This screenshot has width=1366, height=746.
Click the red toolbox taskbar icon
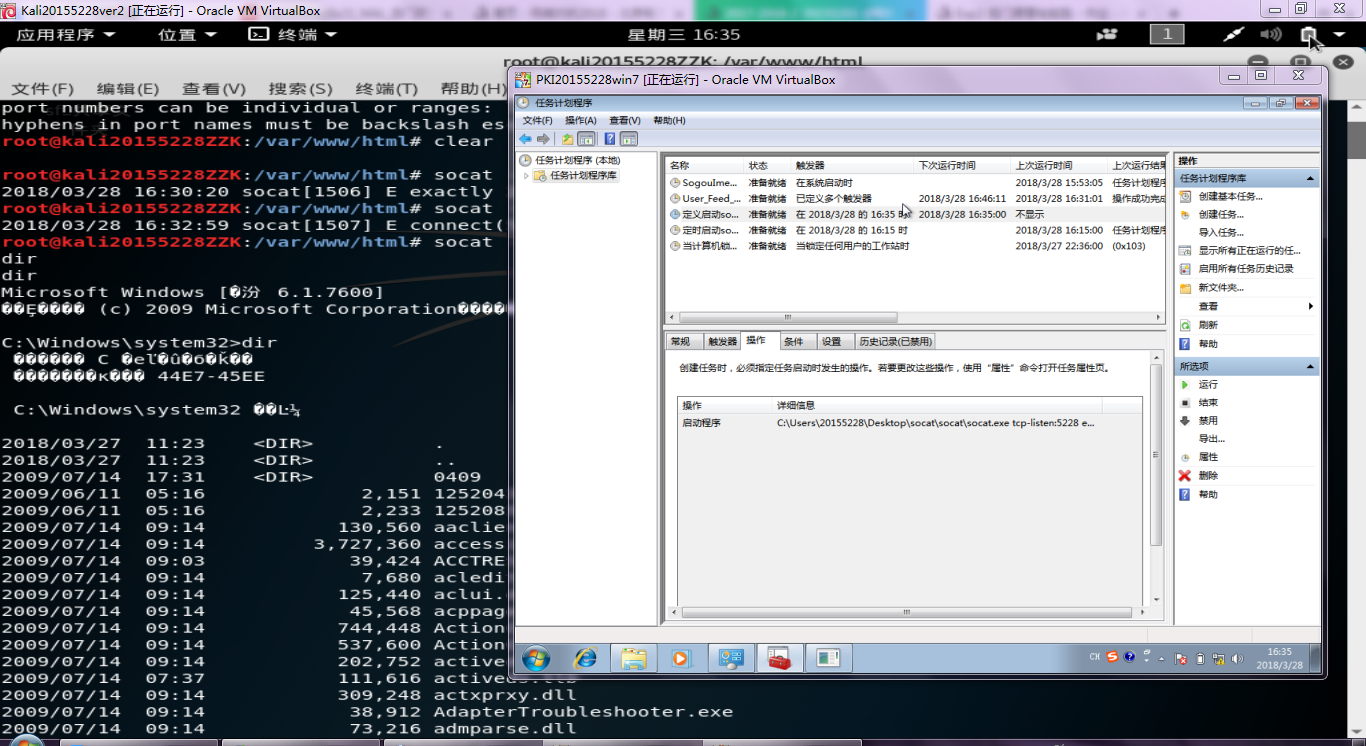[779, 658]
